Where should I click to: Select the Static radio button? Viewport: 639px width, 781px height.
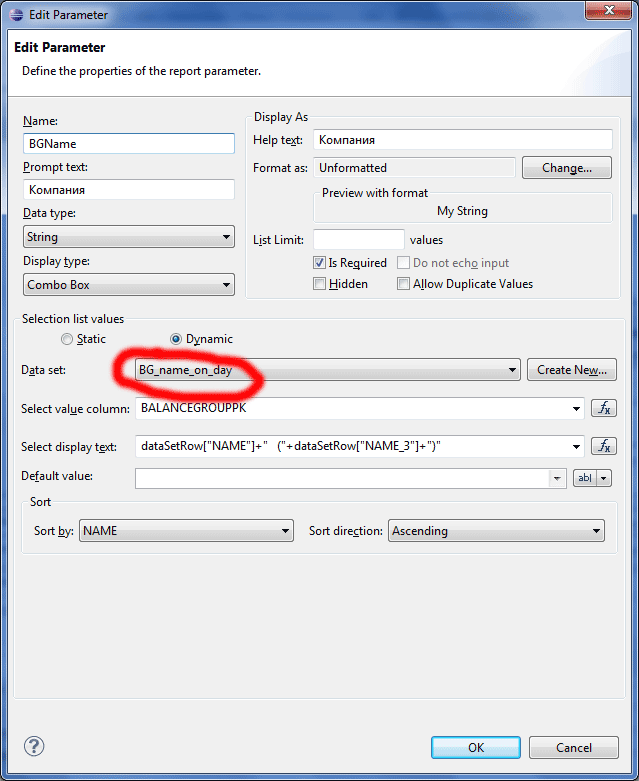point(67,339)
